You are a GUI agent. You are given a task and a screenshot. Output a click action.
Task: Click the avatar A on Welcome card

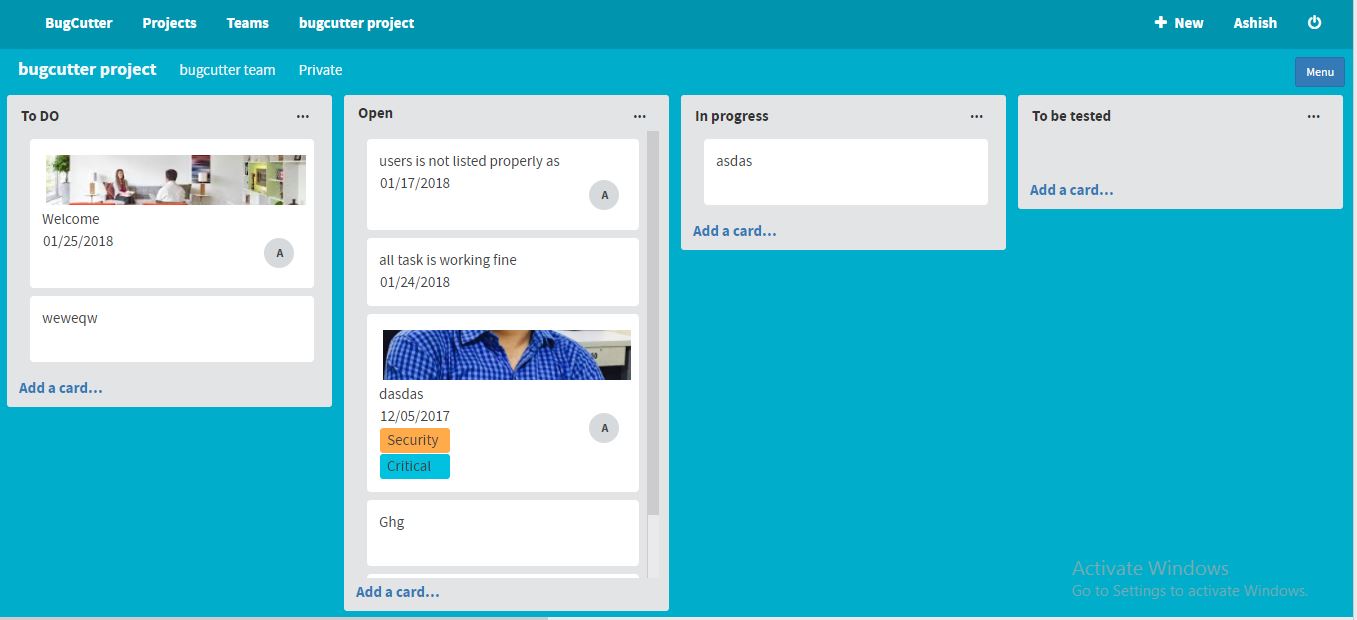(279, 253)
